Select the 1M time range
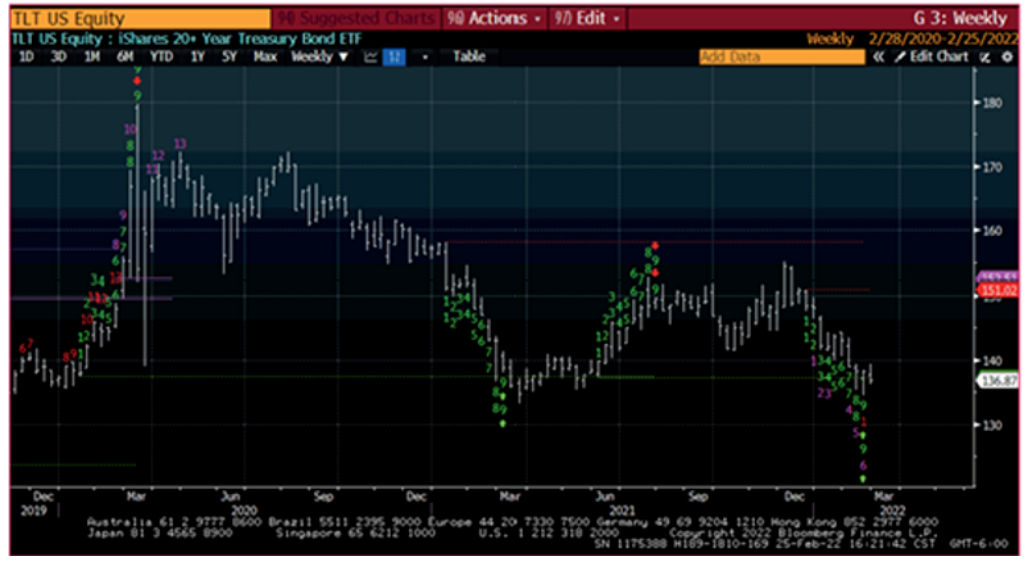Screen dimensions: 1027x568 [x=92, y=56]
